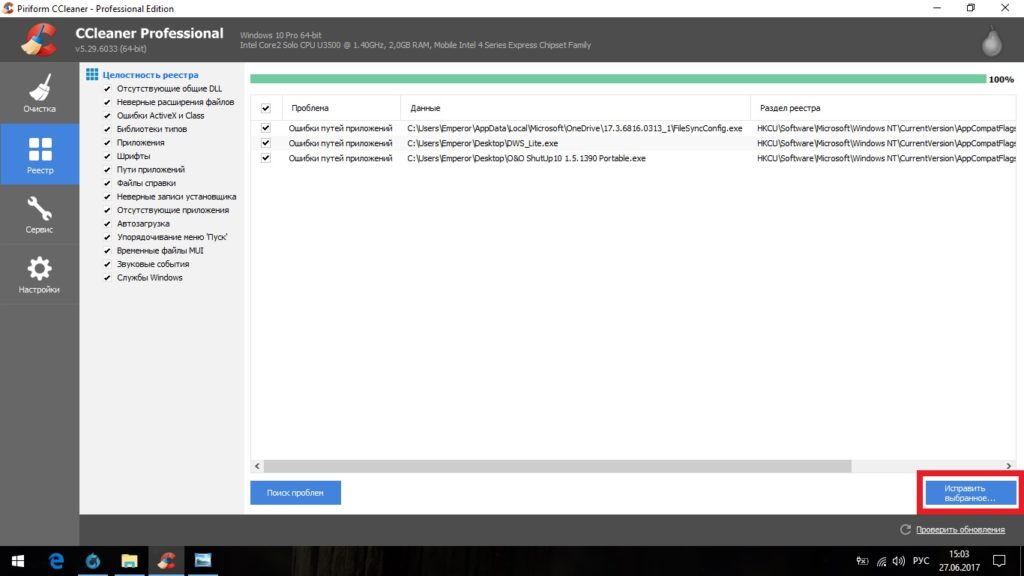
Task: Sort by the Проблема column header
Action: (x=341, y=108)
